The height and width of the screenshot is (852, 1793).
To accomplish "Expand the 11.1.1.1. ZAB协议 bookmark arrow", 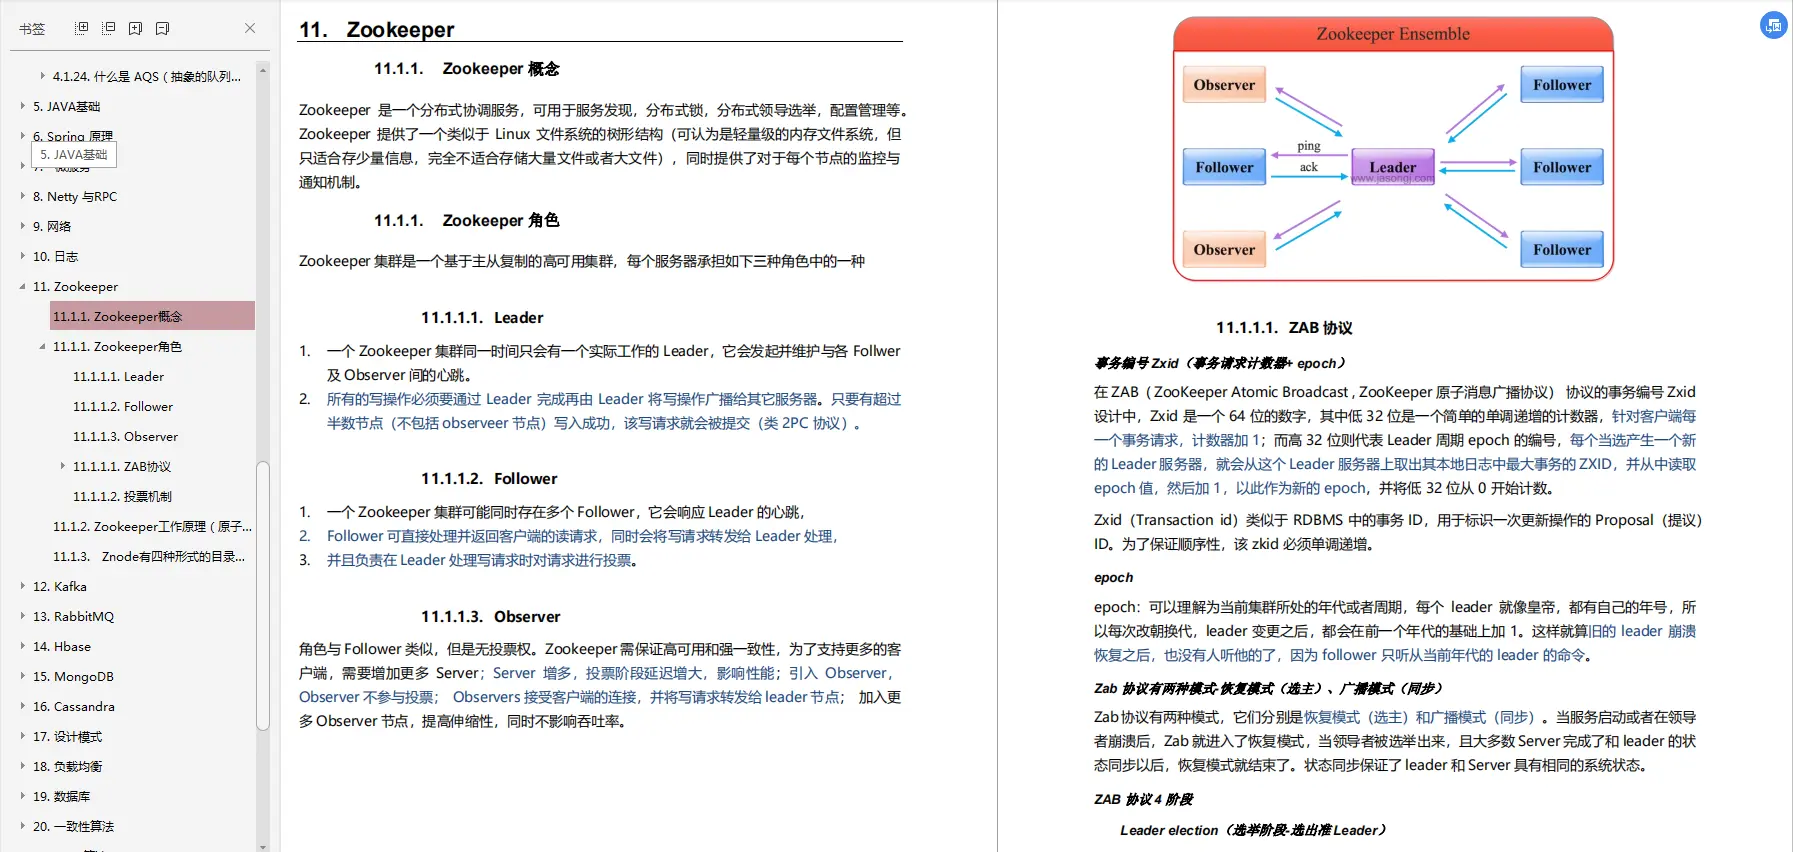I will pyautogui.click(x=62, y=465).
